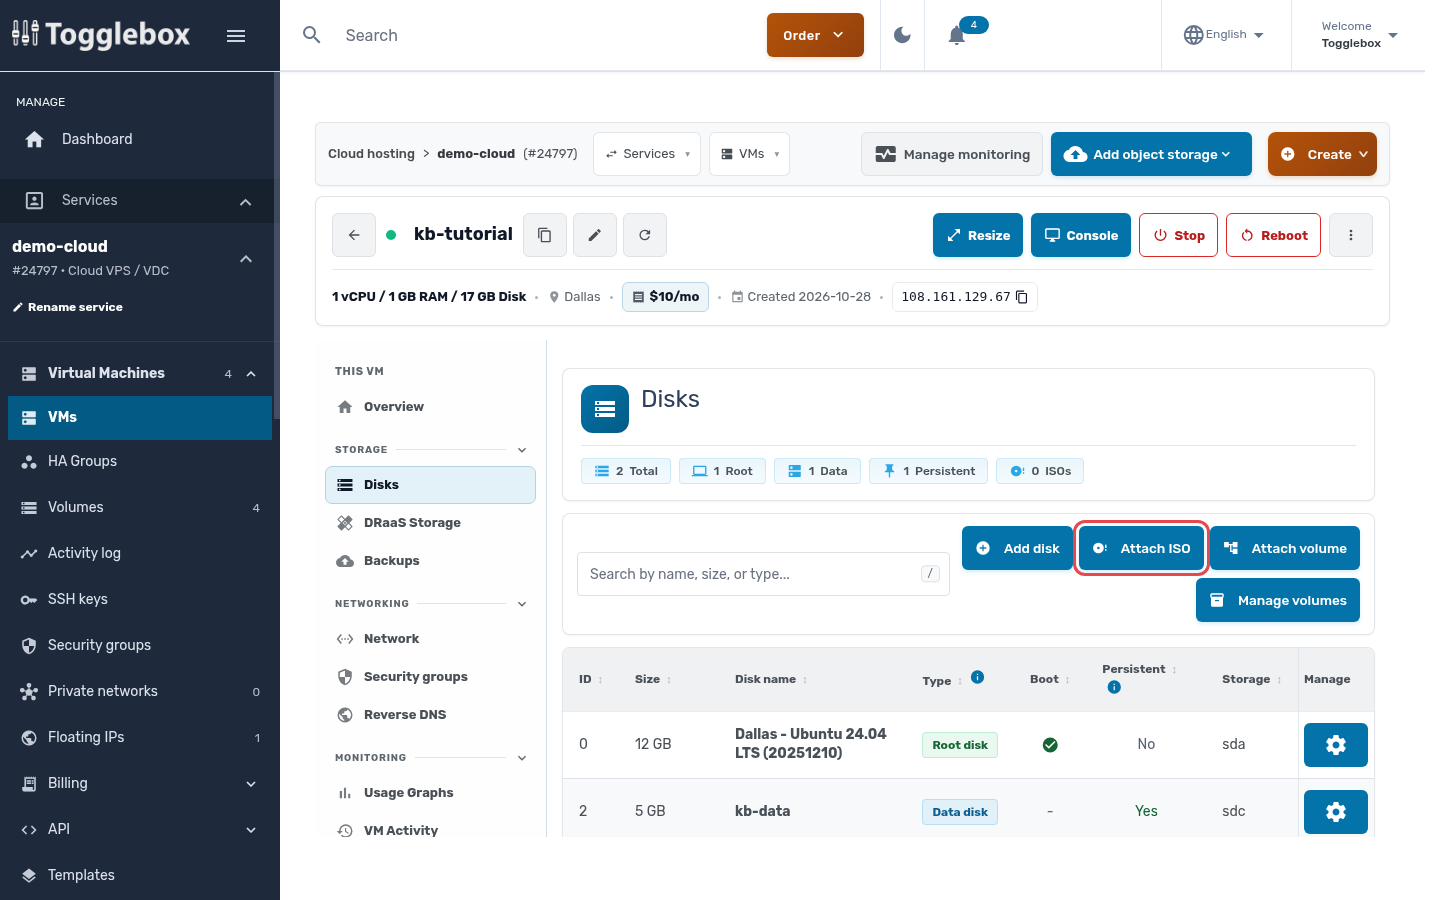The width and height of the screenshot is (1440, 900).
Task: Open Security groups in VM menu
Action: click(x=430, y=677)
